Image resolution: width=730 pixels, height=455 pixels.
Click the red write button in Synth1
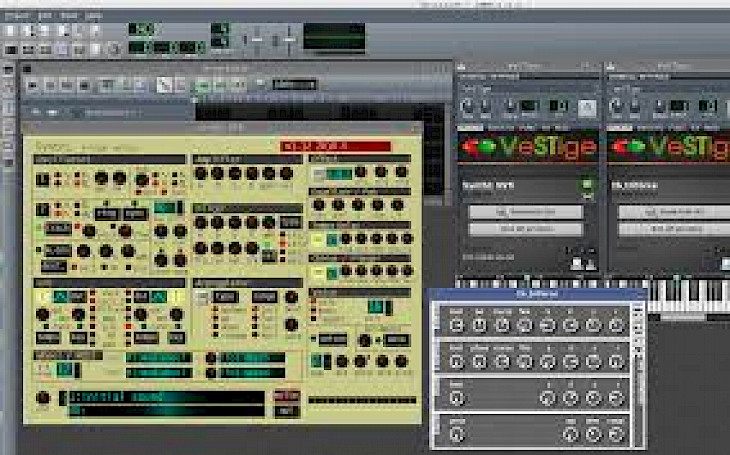[x=287, y=396]
